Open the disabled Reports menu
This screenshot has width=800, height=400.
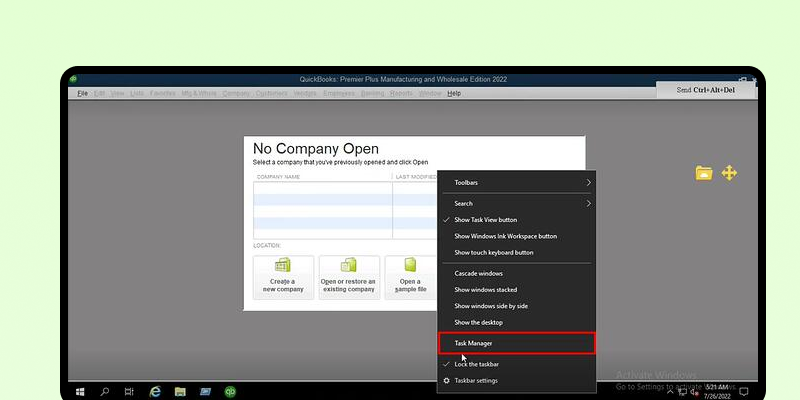[x=401, y=93]
